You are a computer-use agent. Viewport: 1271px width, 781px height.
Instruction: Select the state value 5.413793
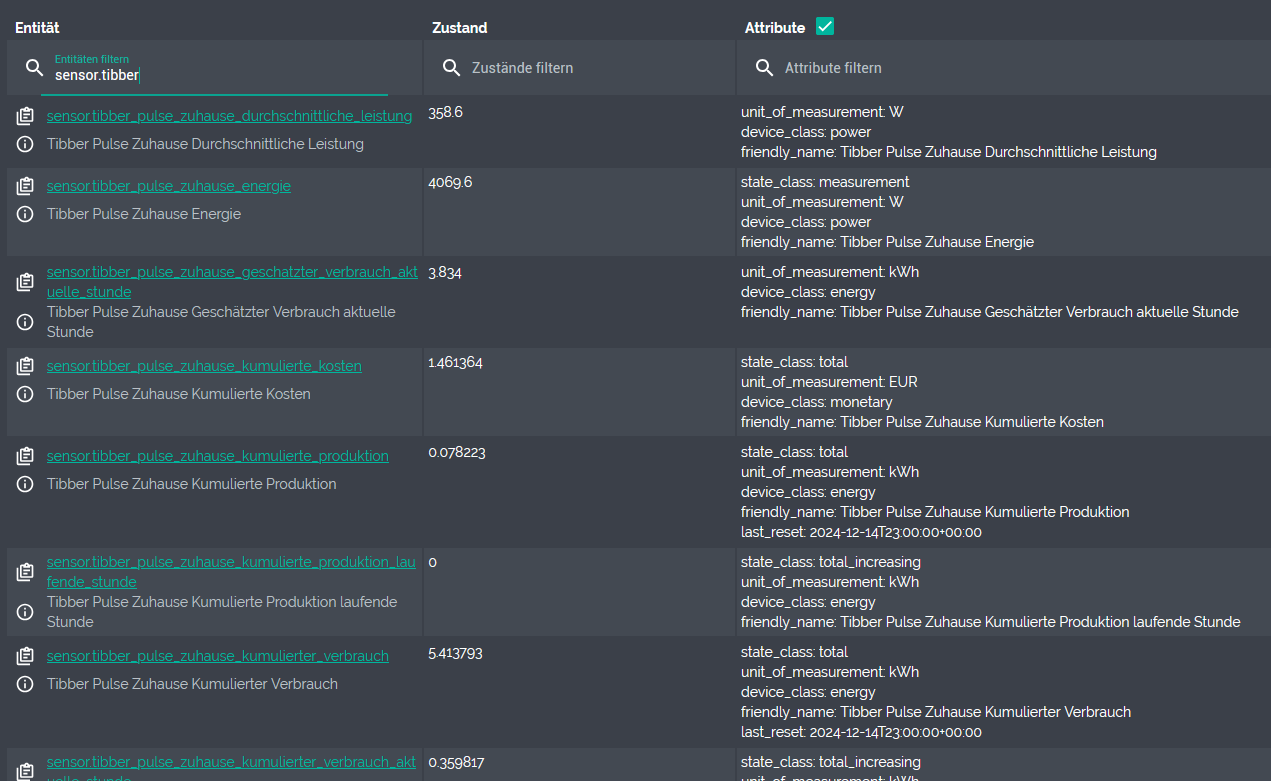pos(456,652)
